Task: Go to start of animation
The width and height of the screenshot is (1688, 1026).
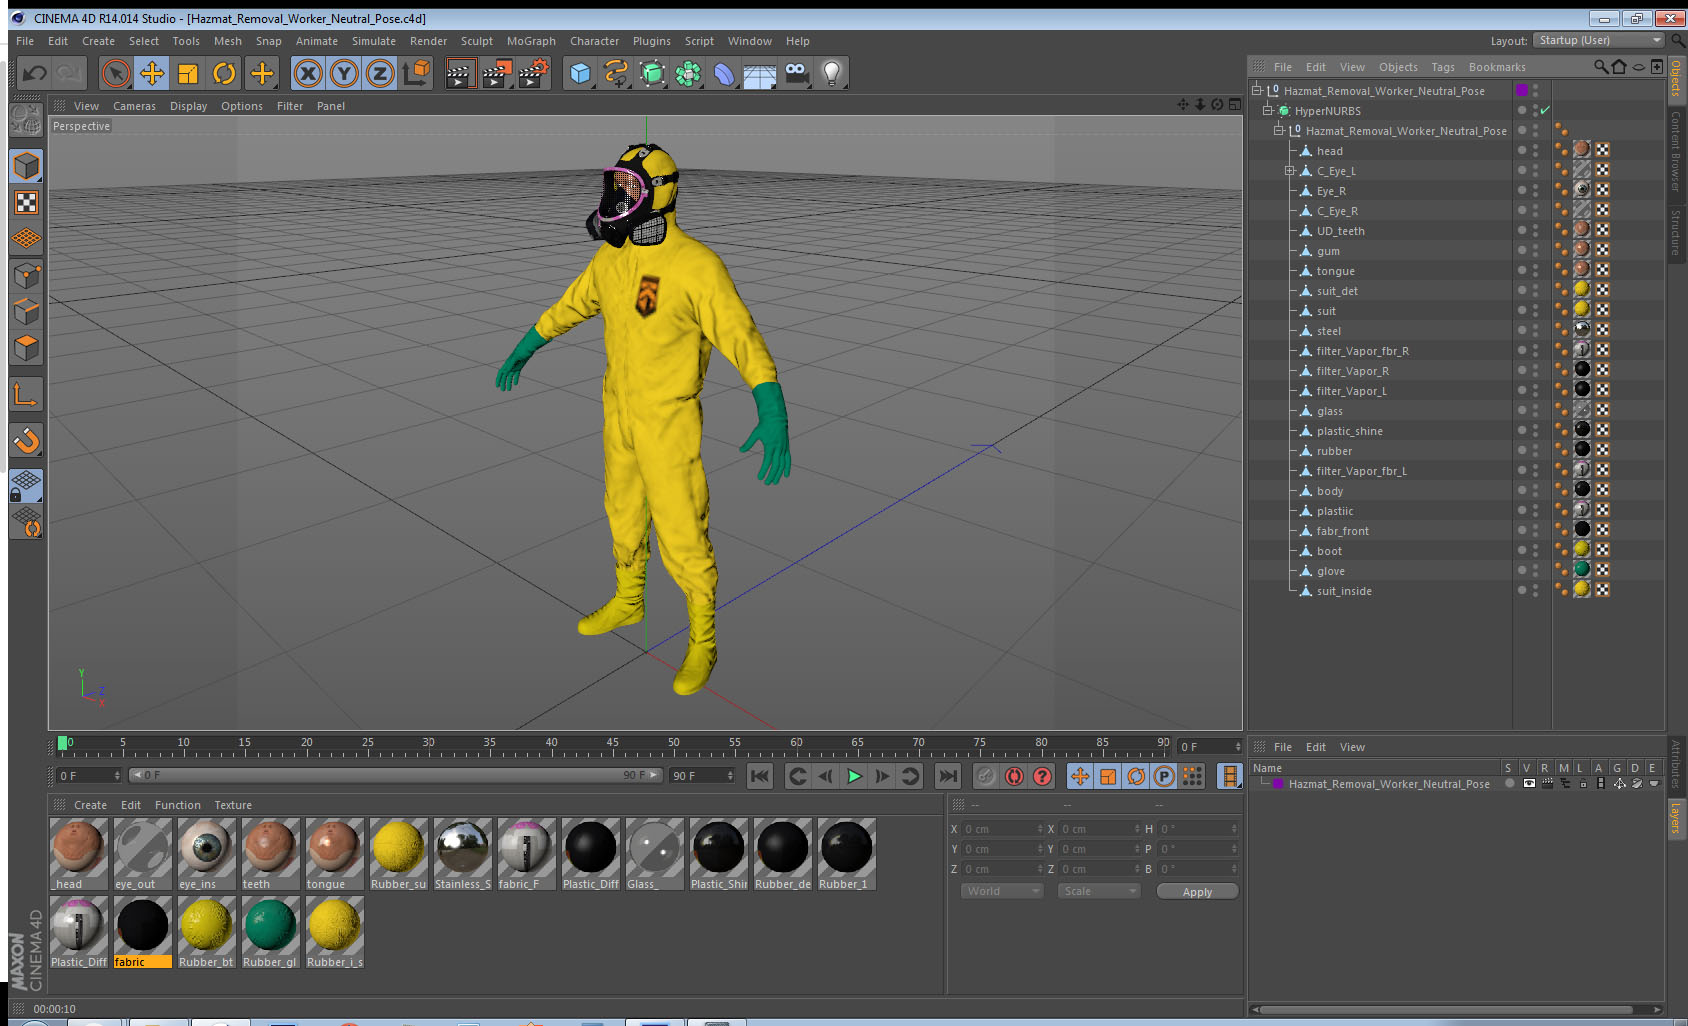Action: pyautogui.click(x=760, y=776)
